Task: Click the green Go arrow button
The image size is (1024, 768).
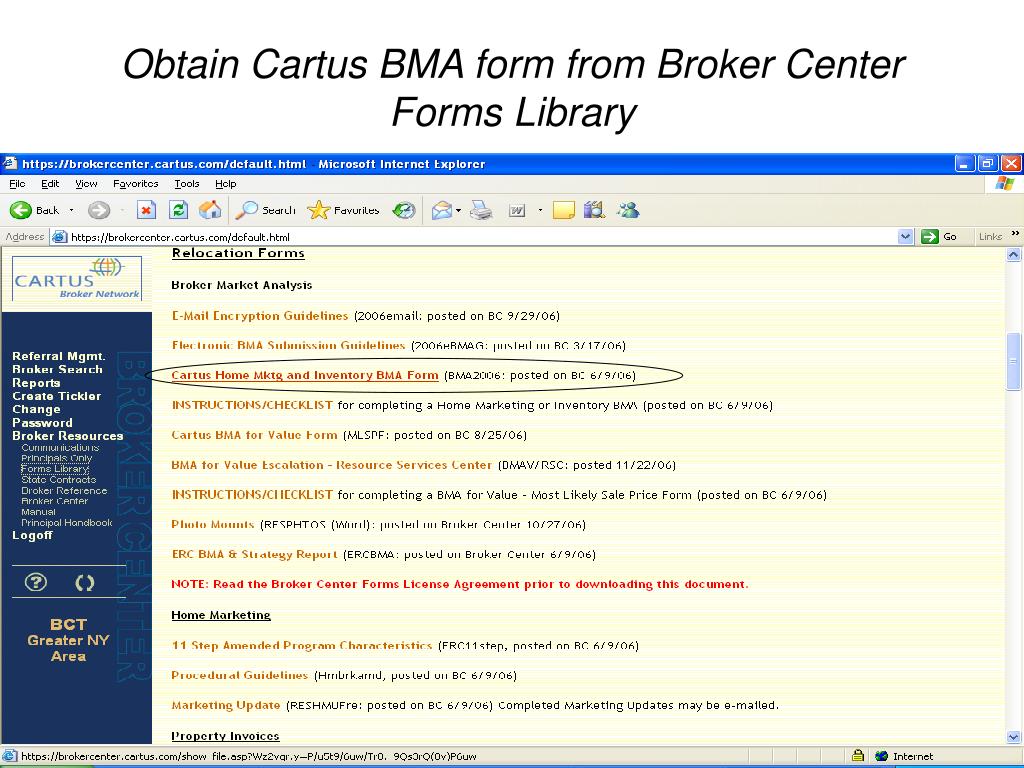Action: tap(929, 236)
